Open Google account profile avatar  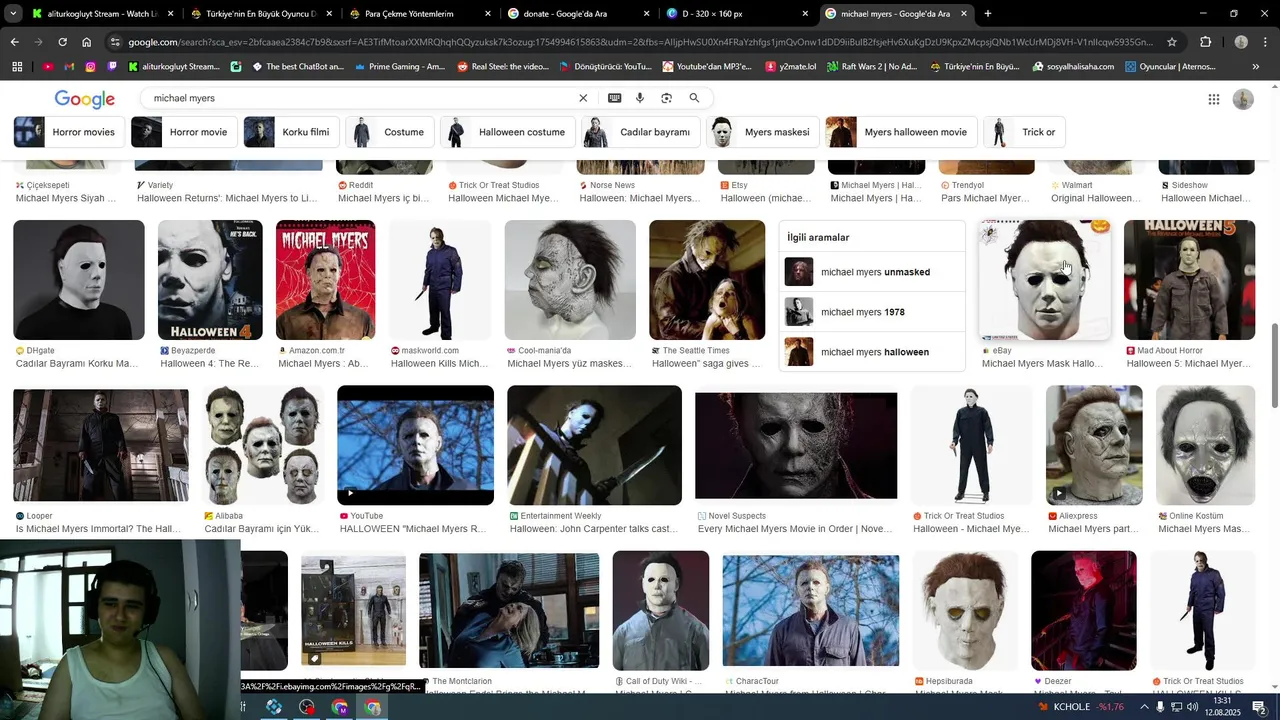[1243, 99]
